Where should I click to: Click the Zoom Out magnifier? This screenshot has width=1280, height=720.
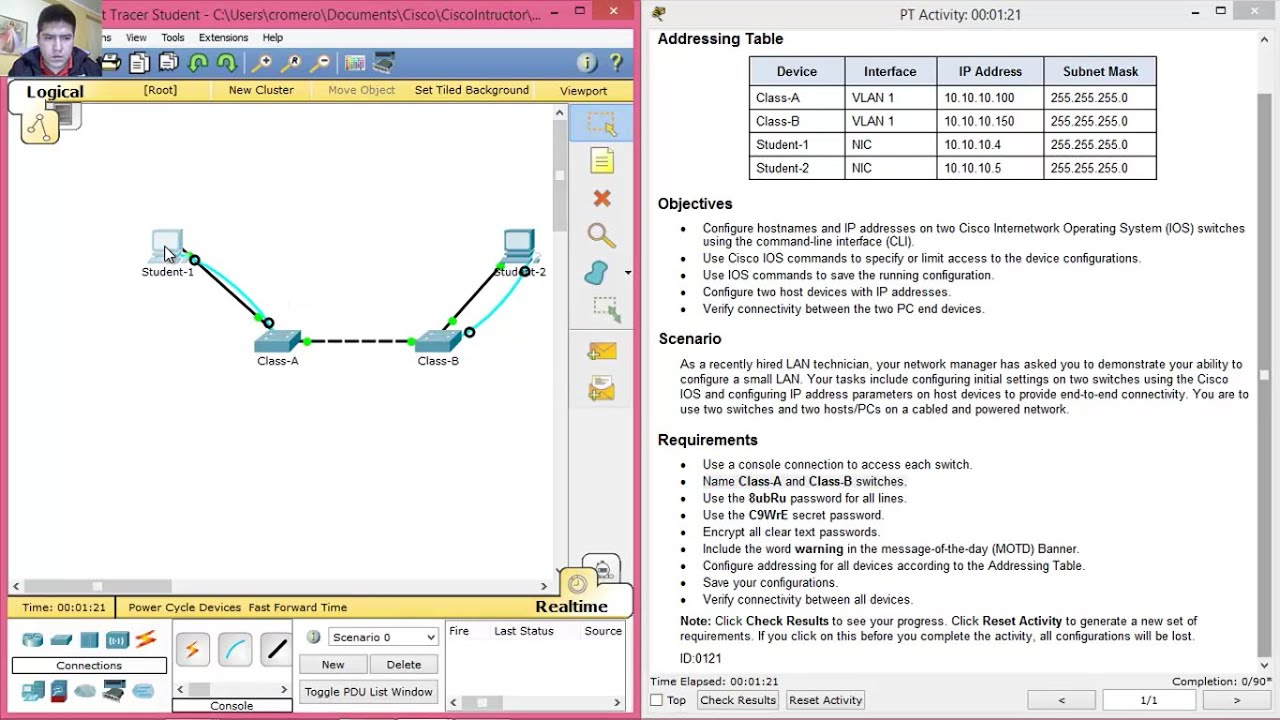[x=320, y=63]
